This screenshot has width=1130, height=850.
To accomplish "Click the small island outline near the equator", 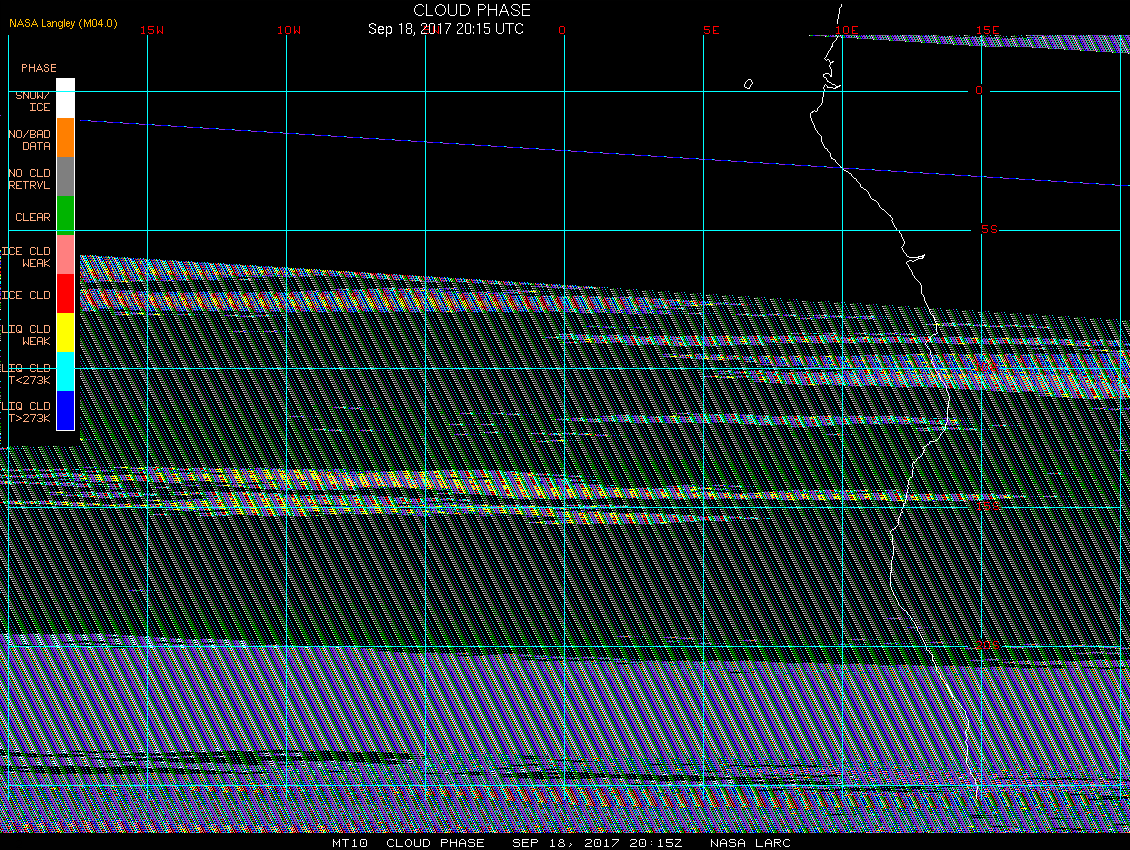I will [748, 84].
